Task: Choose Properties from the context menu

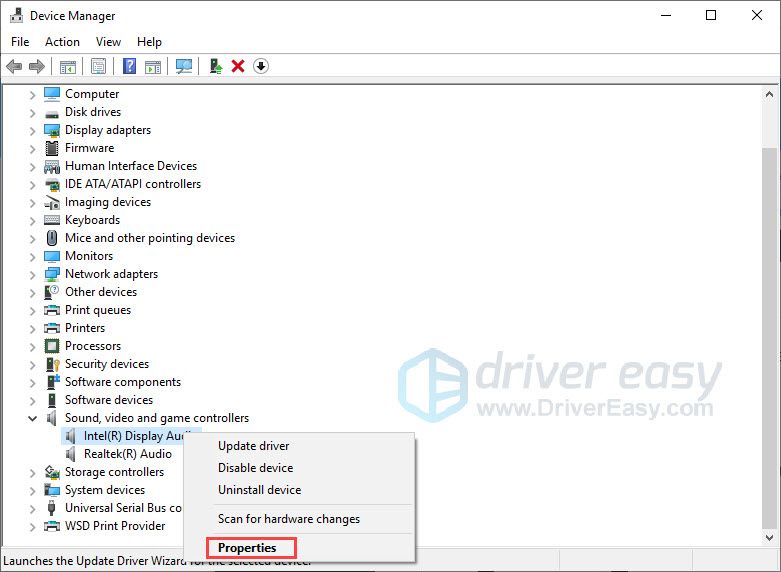Action: 247,548
